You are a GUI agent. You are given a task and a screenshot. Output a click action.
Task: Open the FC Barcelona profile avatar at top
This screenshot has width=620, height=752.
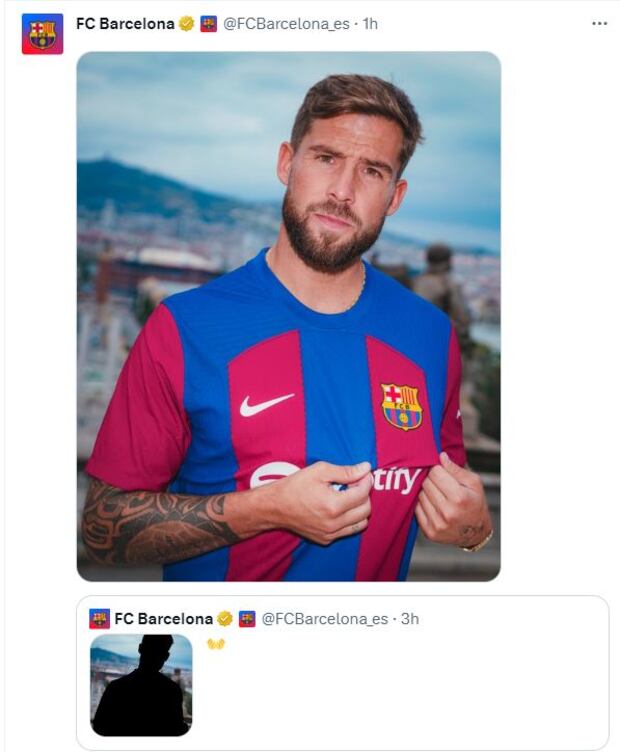click(42, 34)
